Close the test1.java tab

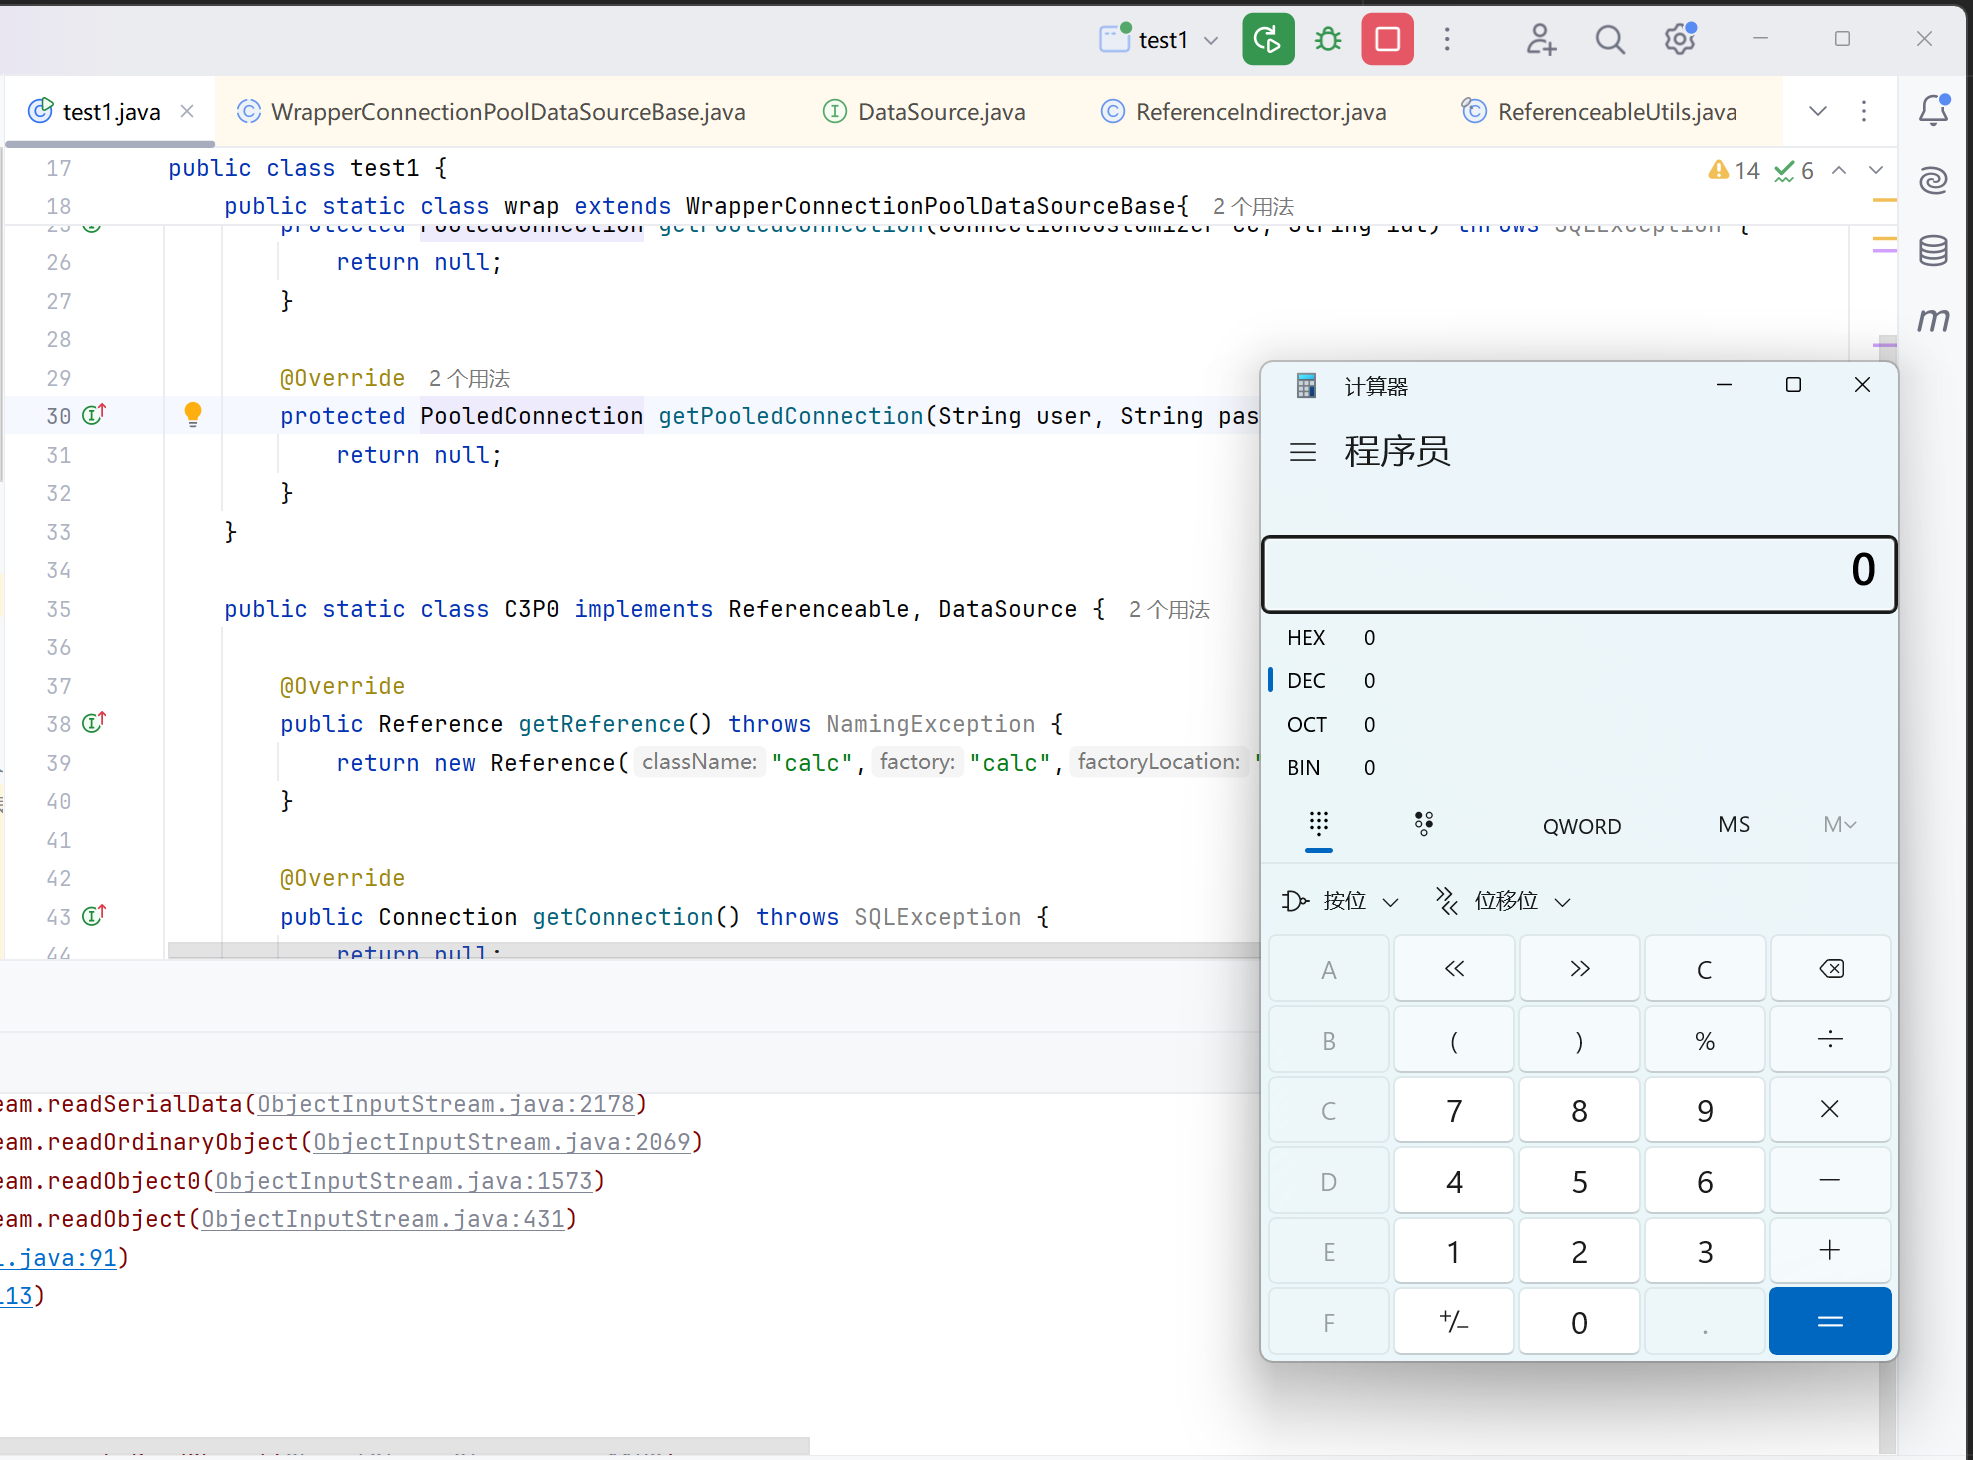coord(187,111)
